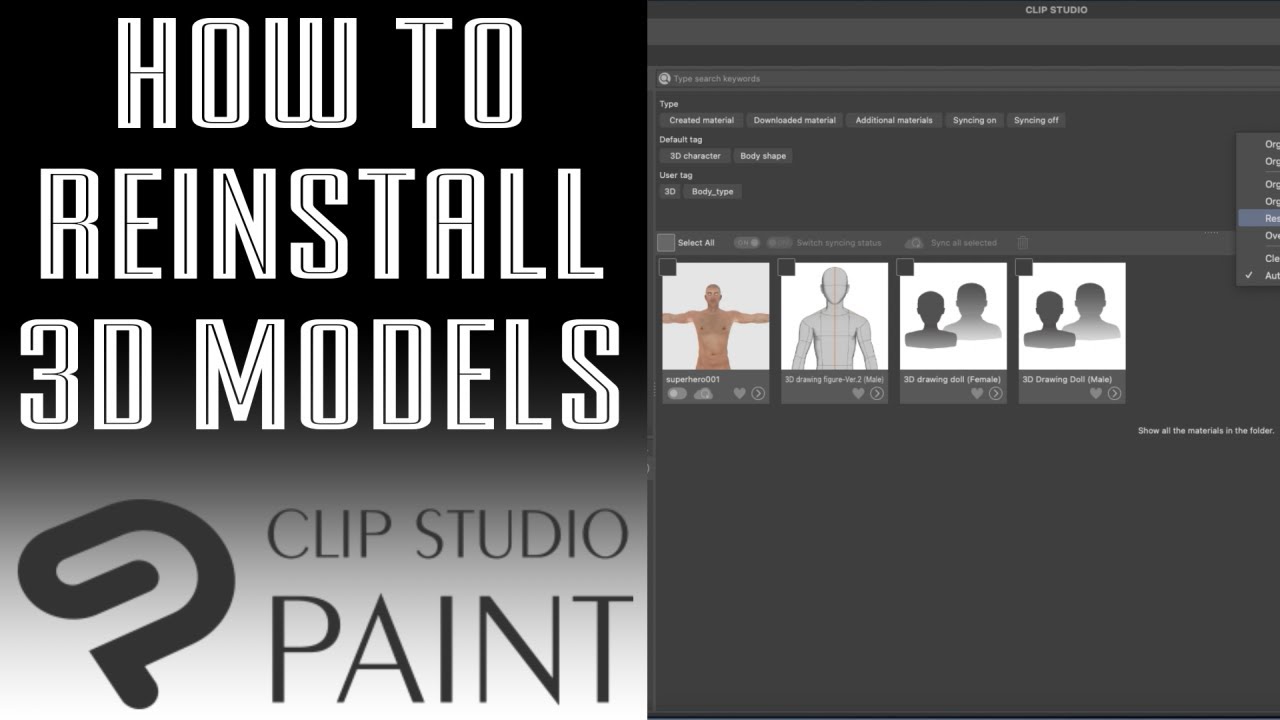This screenshot has height=720, width=1280.
Task: Choose the Cle... context menu entry
Action: coord(1259,258)
